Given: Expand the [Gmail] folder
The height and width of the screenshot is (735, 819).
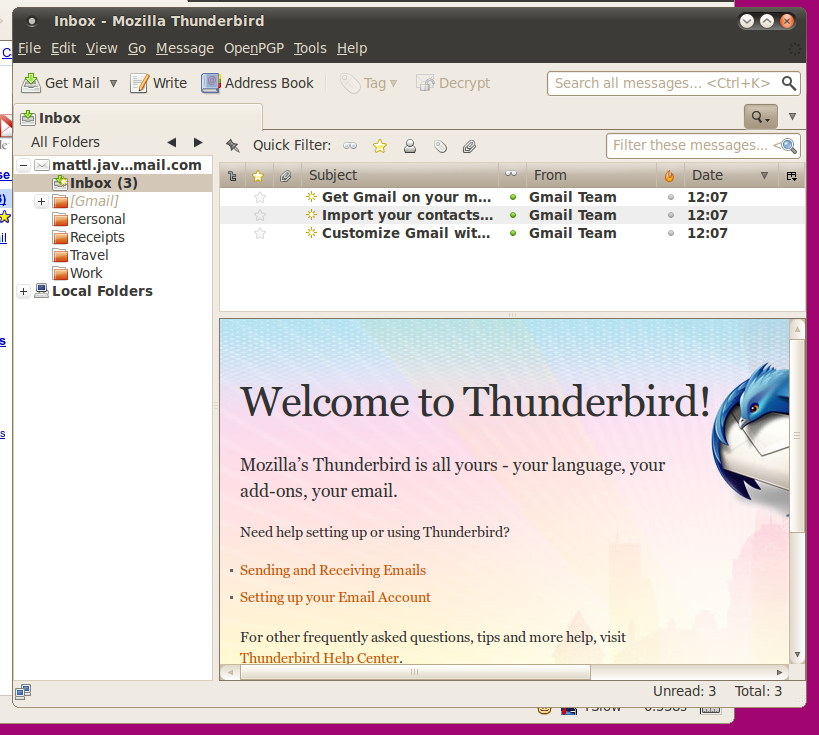Looking at the screenshot, I should [x=41, y=201].
